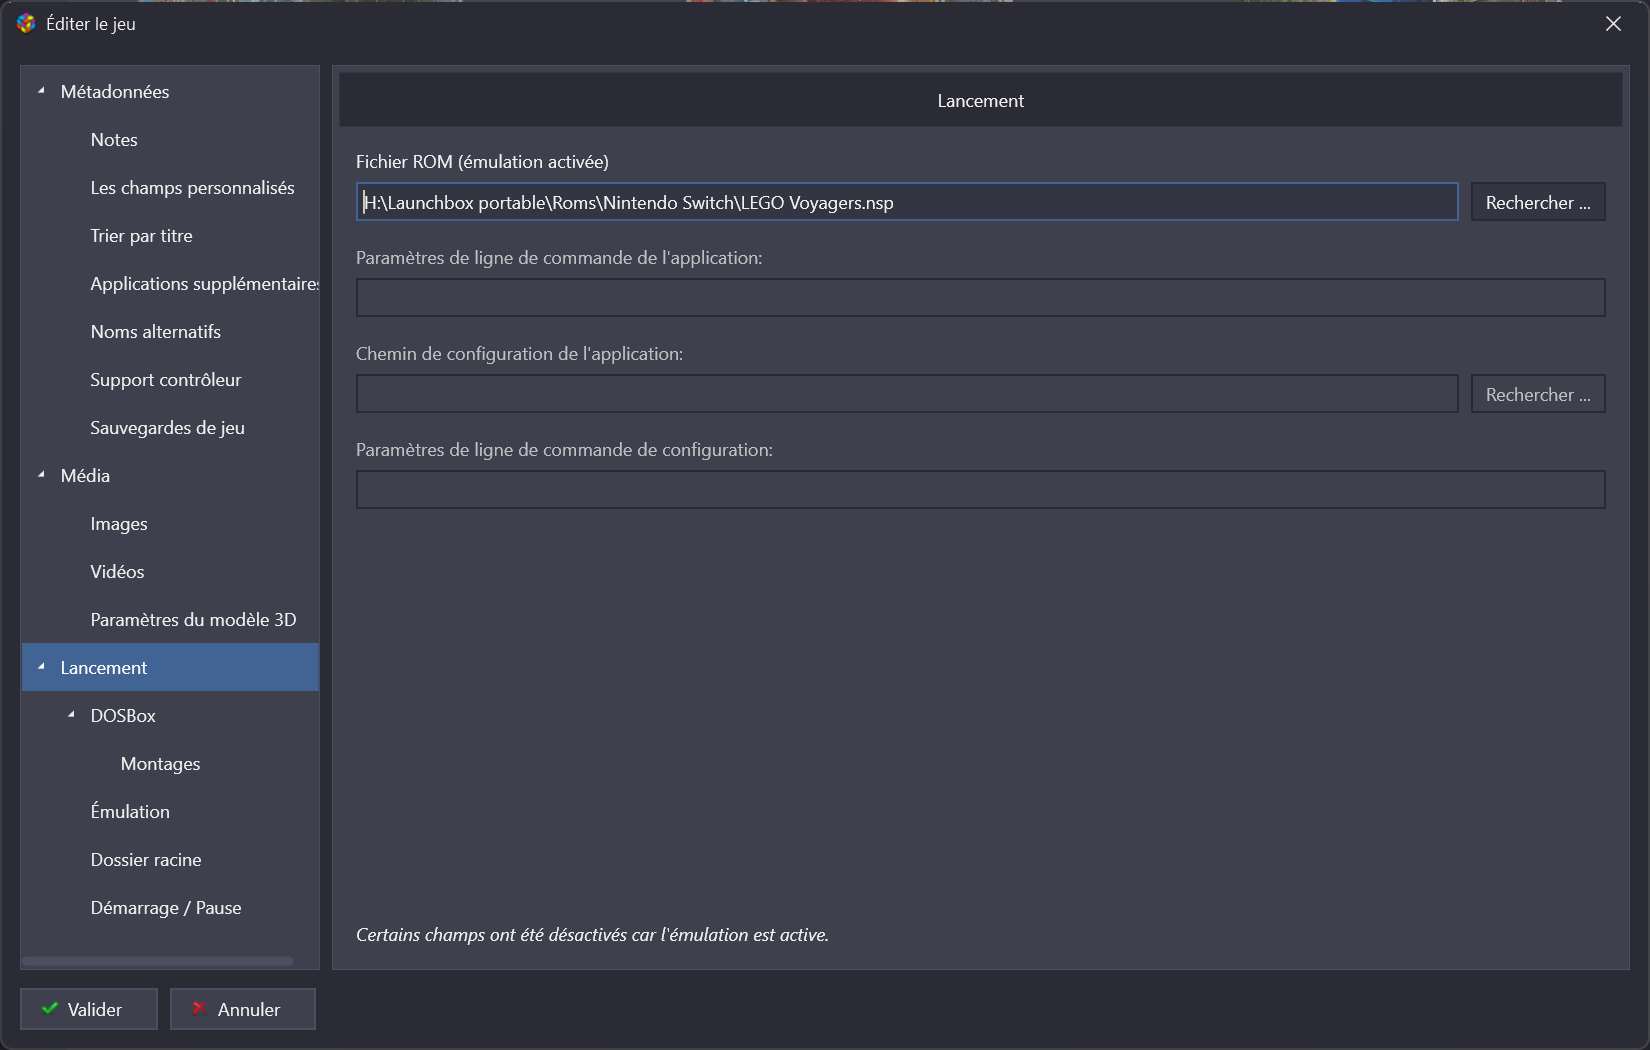This screenshot has height=1050, width=1650.
Task: Select Les champs personnalisés
Action: tap(192, 188)
